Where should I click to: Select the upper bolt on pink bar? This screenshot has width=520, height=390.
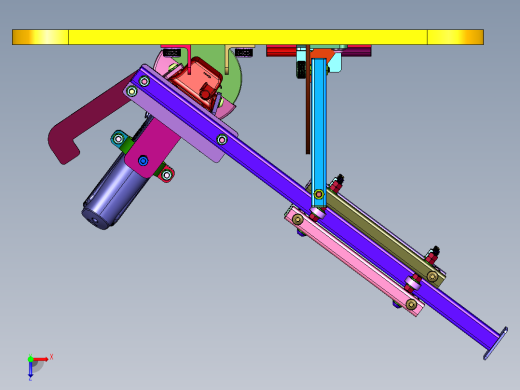click(297, 219)
